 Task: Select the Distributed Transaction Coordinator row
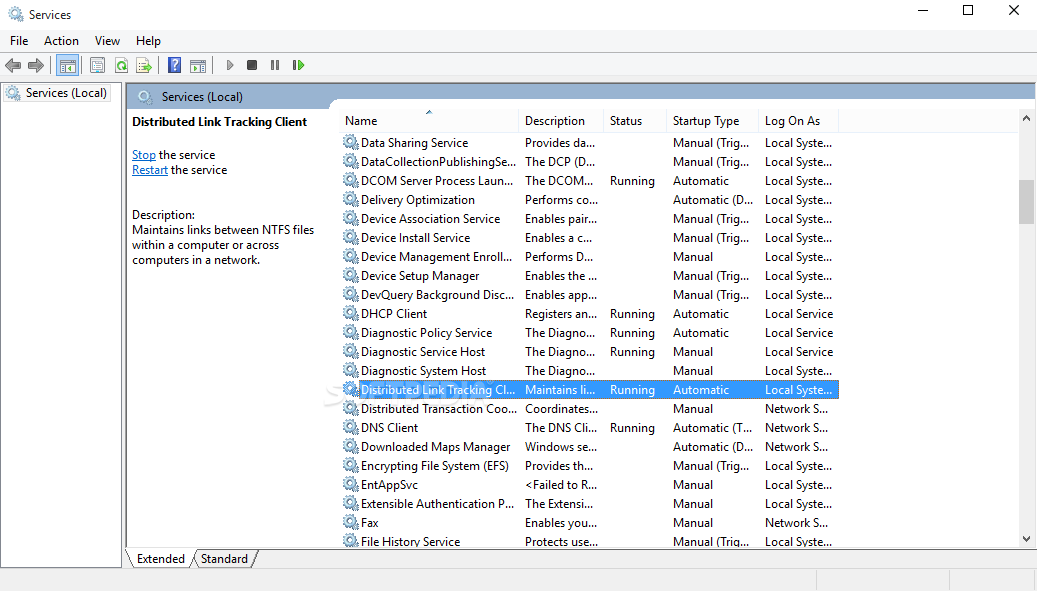[x=590, y=409]
